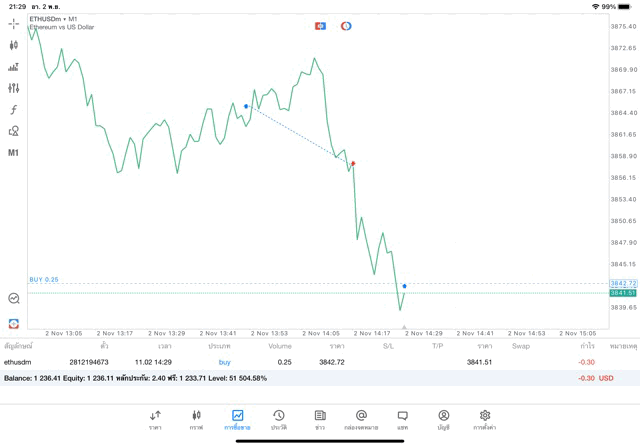Open the M1 timeframe selector

[x=14, y=153]
